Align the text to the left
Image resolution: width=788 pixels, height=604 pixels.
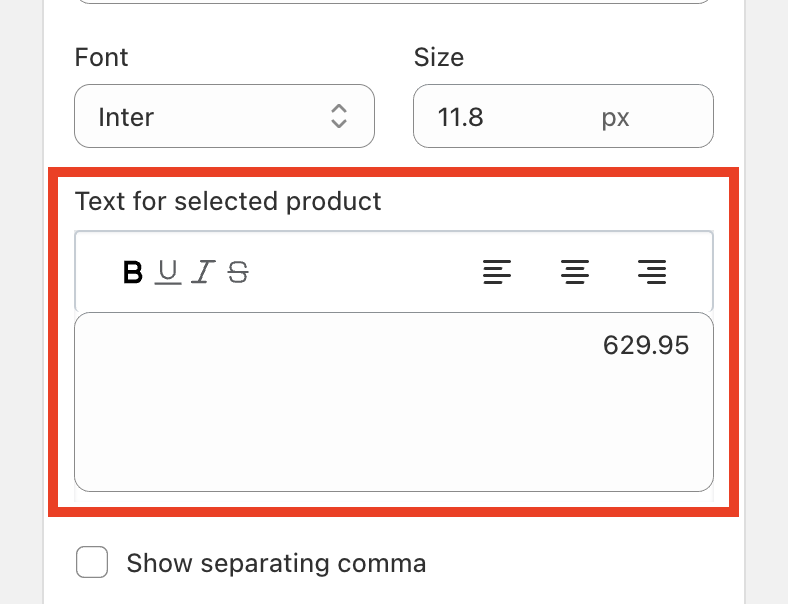[x=497, y=271]
